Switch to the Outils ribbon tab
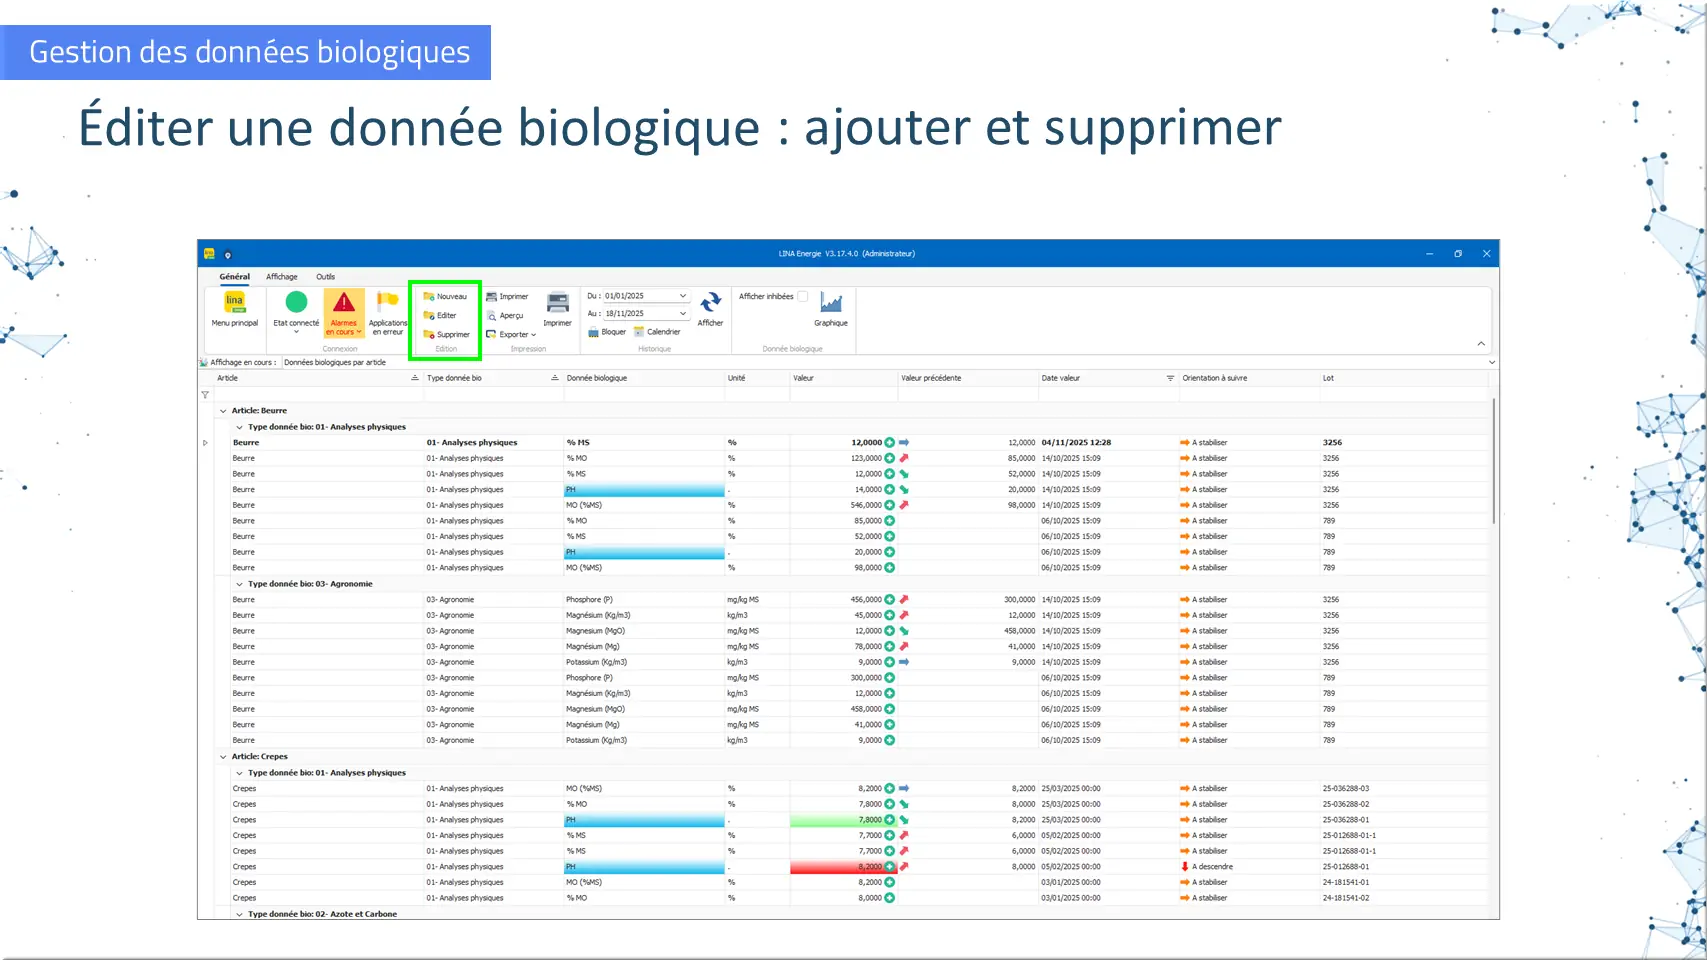Screen dimensions: 1707x960 [x=325, y=277]
